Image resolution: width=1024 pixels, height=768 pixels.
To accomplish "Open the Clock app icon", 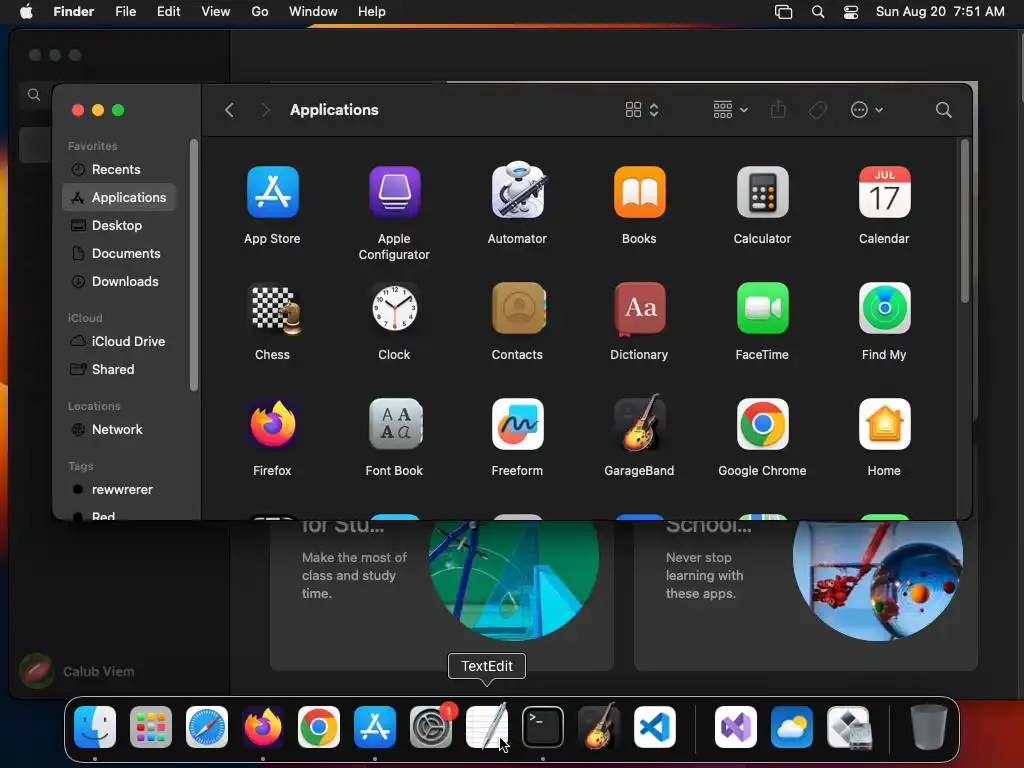I will tap(394, 308).
